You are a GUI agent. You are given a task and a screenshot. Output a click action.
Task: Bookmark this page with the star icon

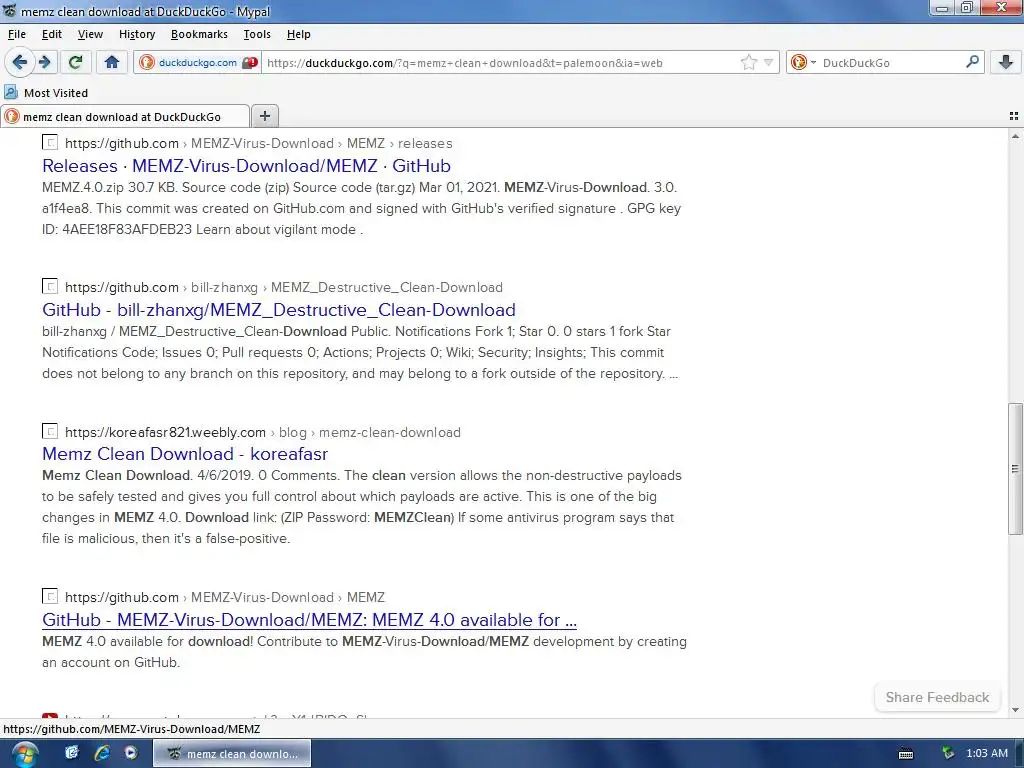[x=748, y=63]
